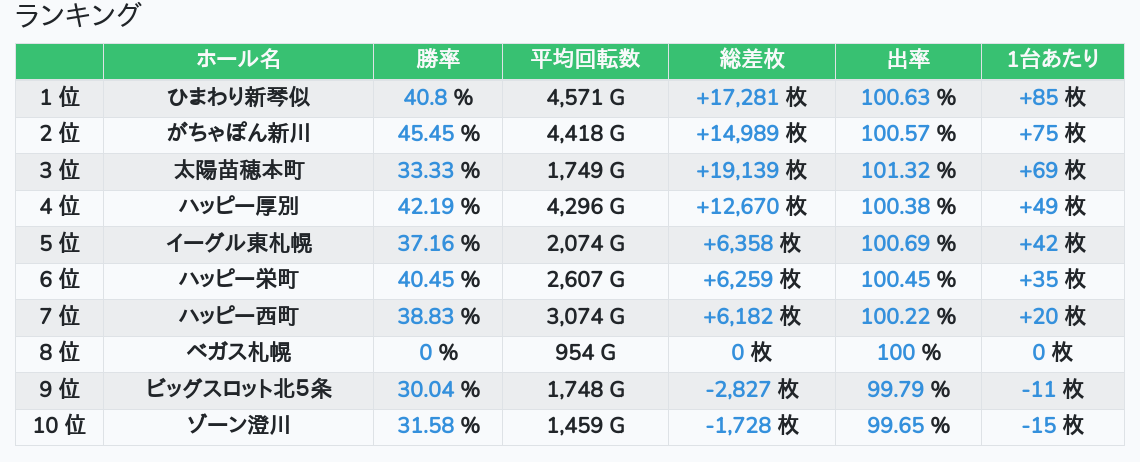Open the ベガス札幌 hall entry
1140x462 pixels.
238,353
